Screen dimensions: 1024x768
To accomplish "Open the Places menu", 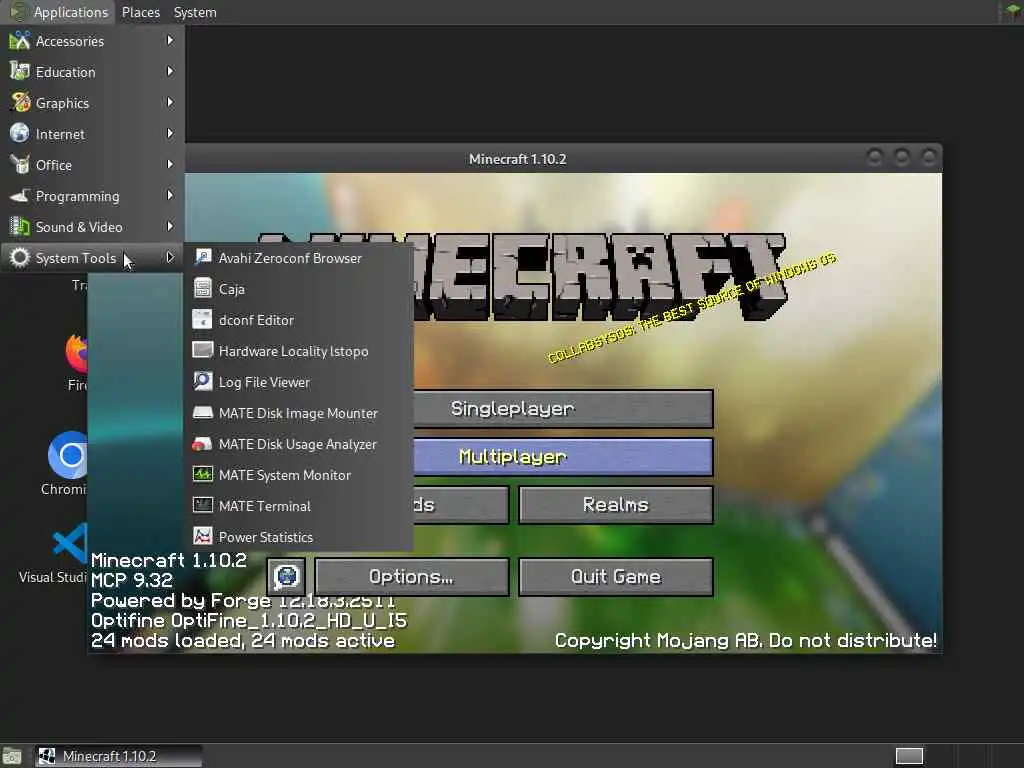I will (140, 12).
